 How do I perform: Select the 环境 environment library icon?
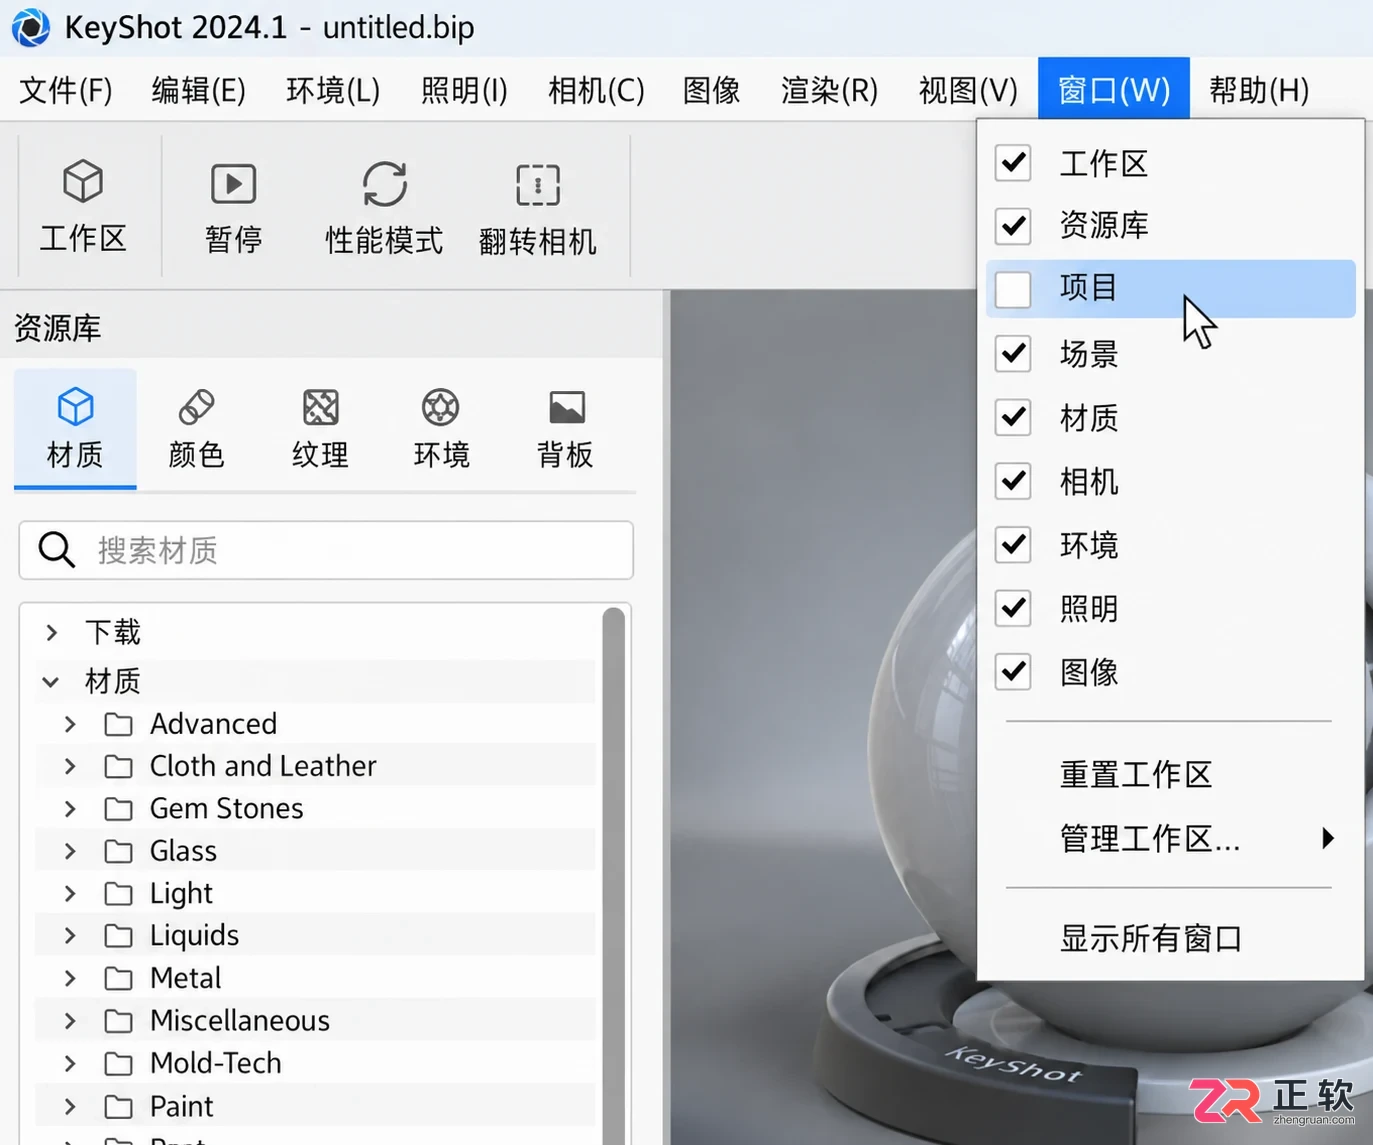pyautogui.click(x=441, y=407)
